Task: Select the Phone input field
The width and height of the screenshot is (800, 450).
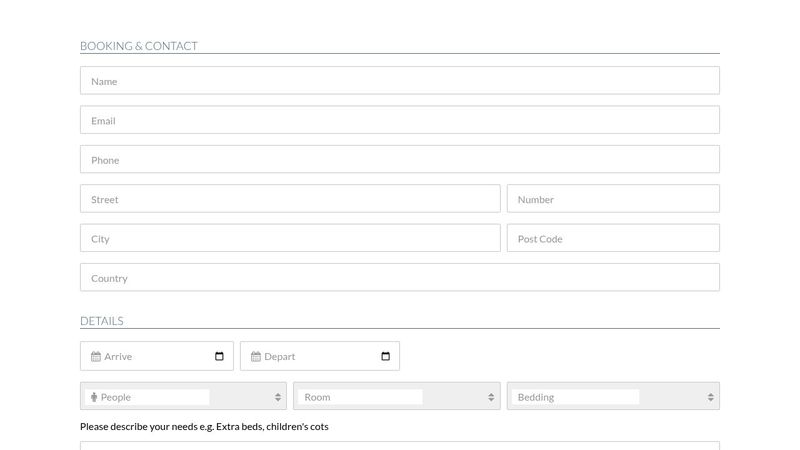Action: pyautogui.click(x=399, y=159)
